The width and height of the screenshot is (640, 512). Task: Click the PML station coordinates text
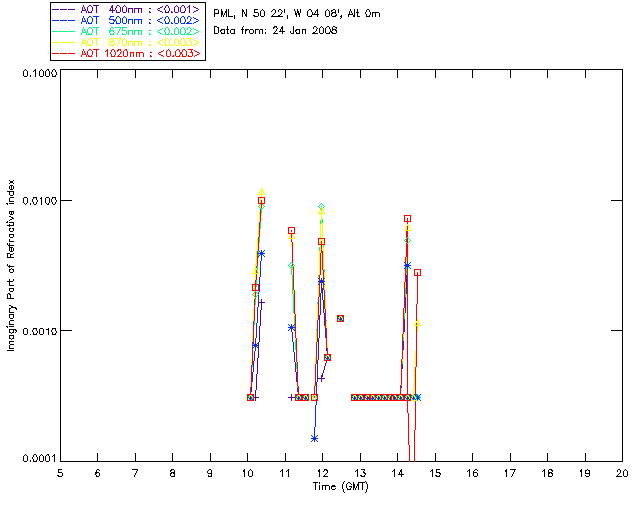[x=297, y=14]
